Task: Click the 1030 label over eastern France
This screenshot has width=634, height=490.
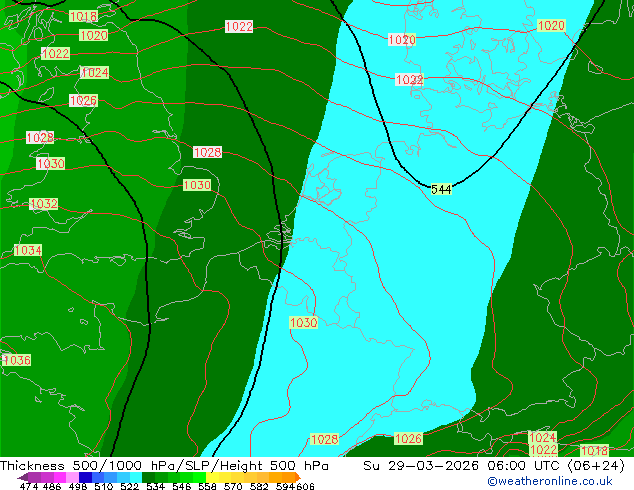Action: [x=303, y=322]
